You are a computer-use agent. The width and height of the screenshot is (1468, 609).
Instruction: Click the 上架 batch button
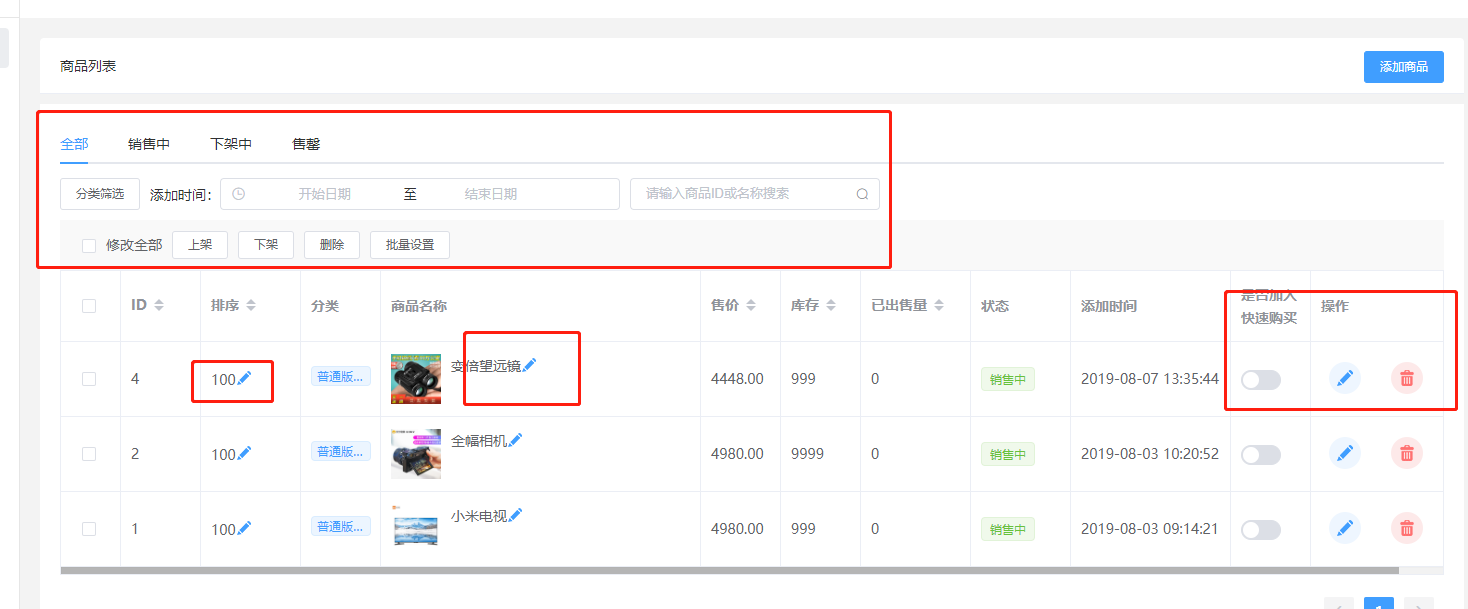200,245
